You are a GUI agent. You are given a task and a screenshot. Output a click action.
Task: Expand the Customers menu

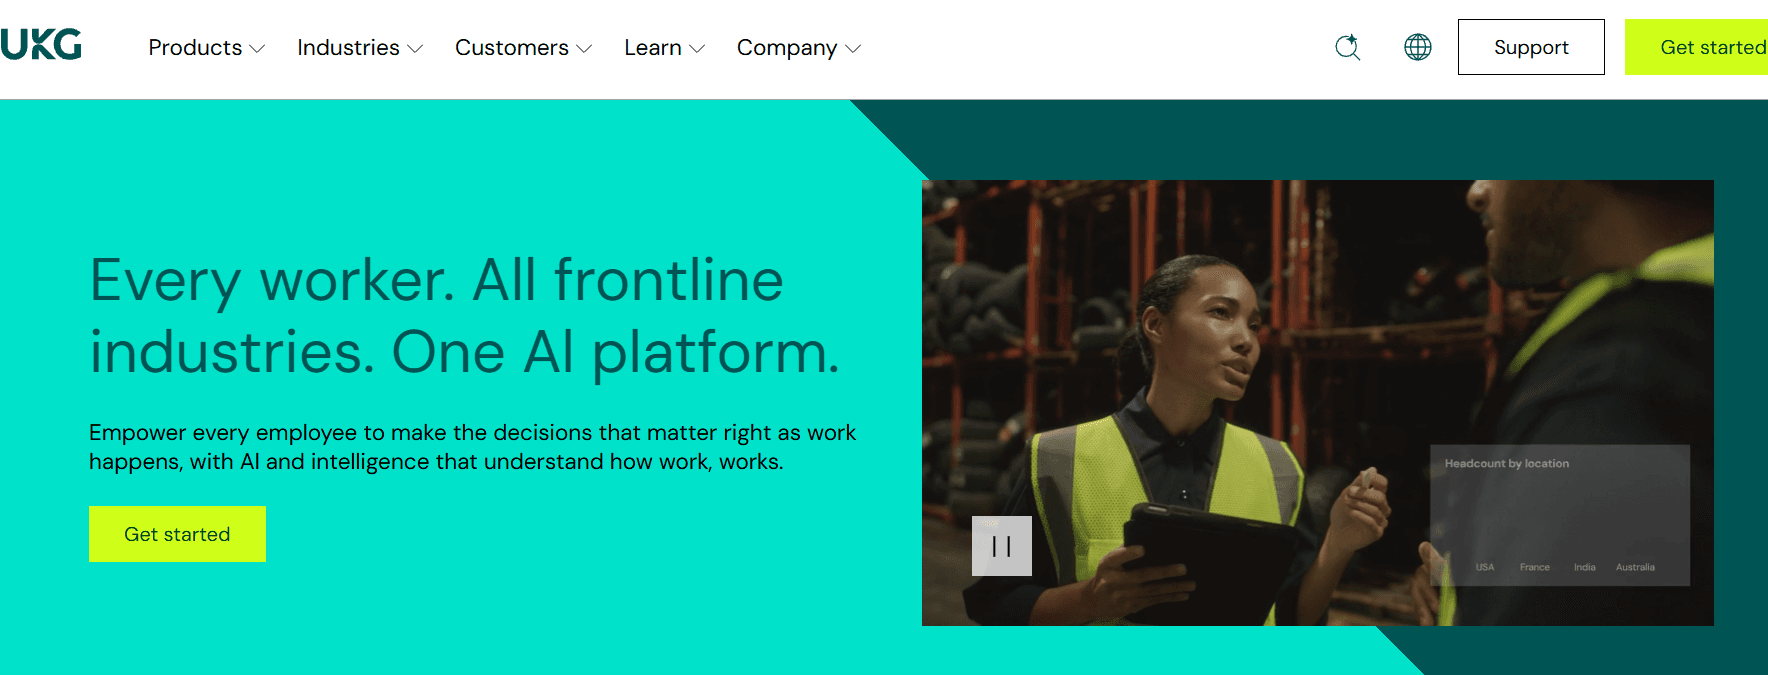[524, 48]
